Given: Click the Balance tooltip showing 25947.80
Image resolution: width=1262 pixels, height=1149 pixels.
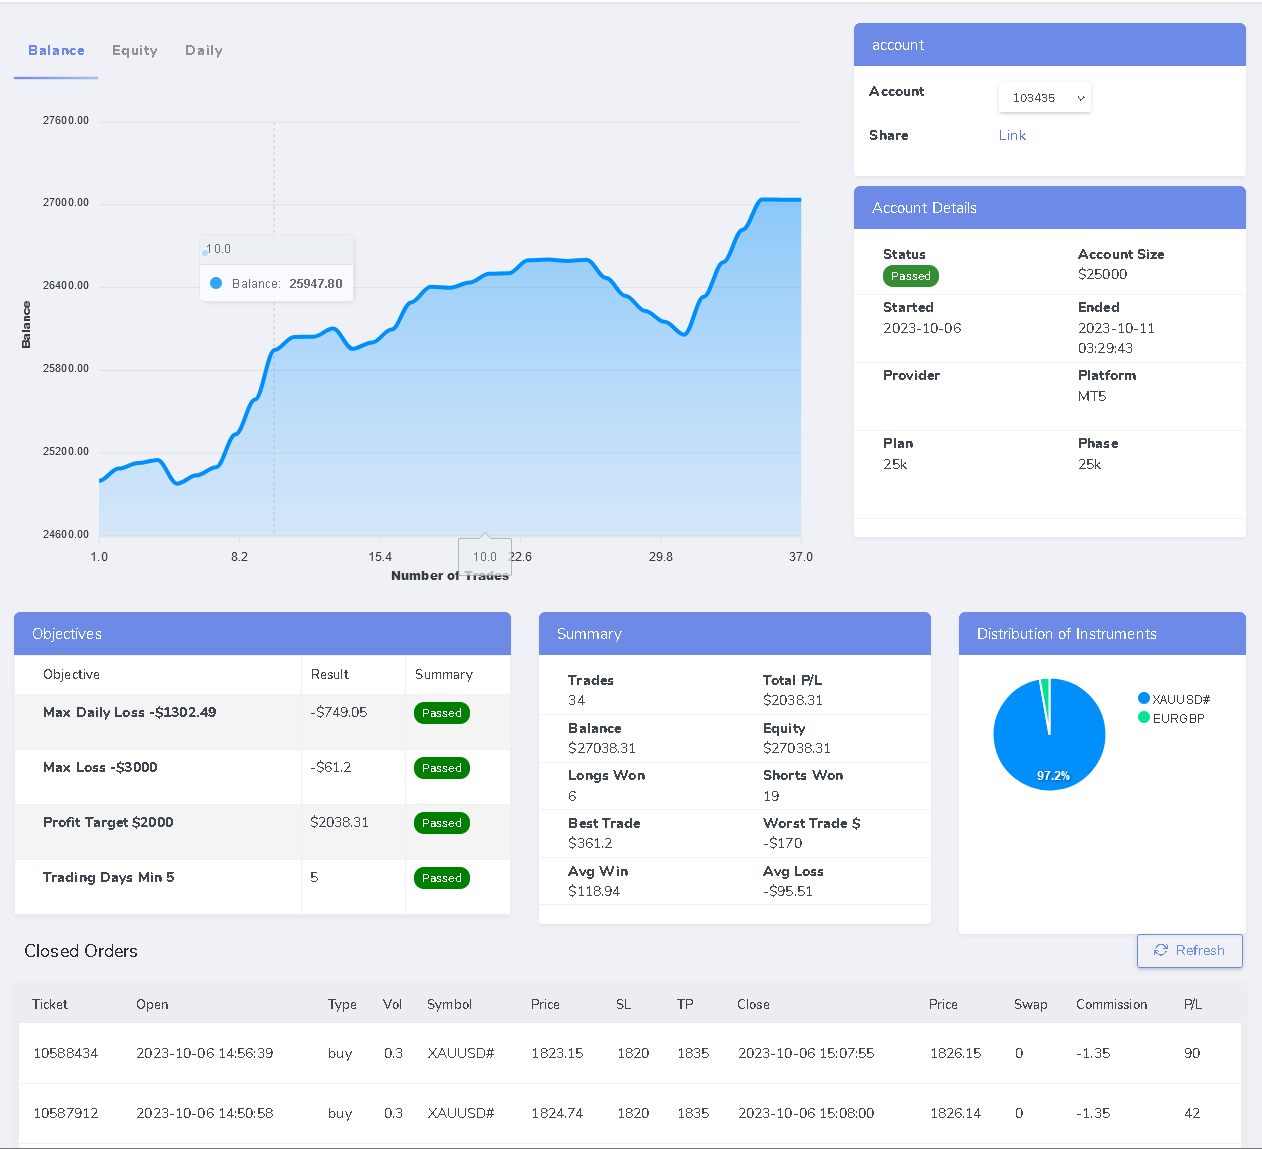Looking at the screenshot, I should pyautogui.click(x=276, y=283).
